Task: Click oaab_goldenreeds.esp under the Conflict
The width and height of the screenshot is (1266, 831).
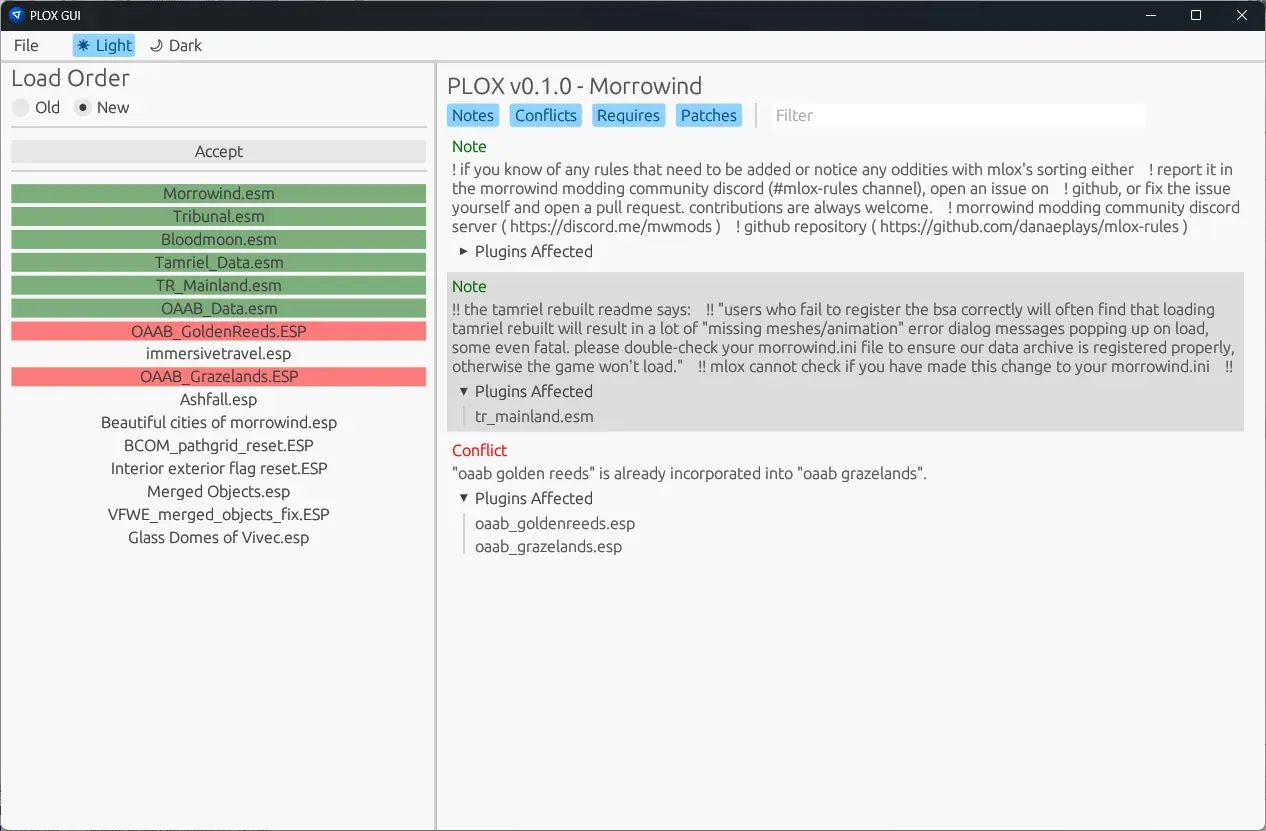Action: pyautogui.click(x=555, y=523)
